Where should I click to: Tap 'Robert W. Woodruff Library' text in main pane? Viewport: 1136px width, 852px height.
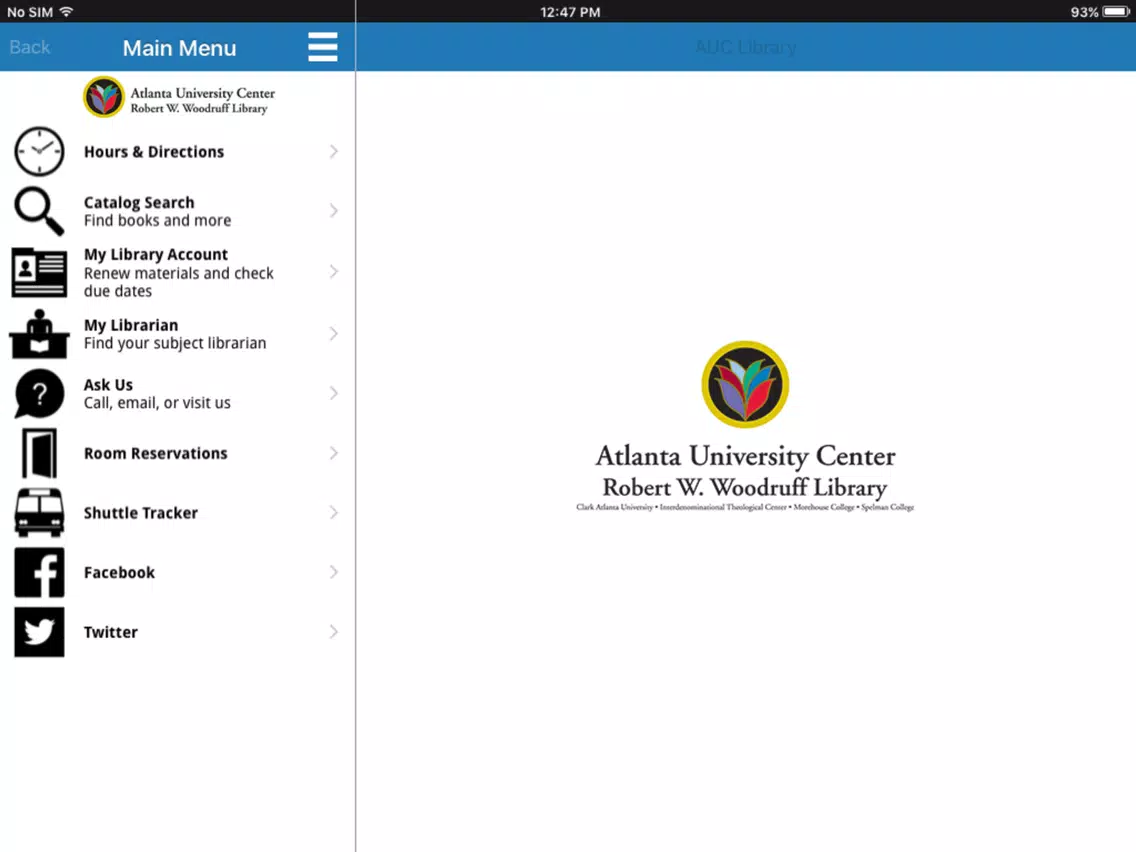pos(745,488)
